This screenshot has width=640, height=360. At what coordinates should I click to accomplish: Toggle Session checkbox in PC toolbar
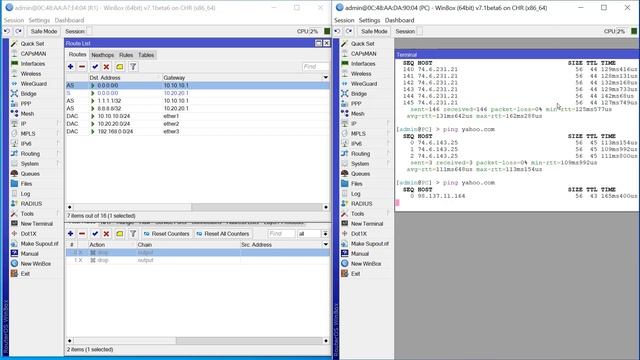click(419, 31)
